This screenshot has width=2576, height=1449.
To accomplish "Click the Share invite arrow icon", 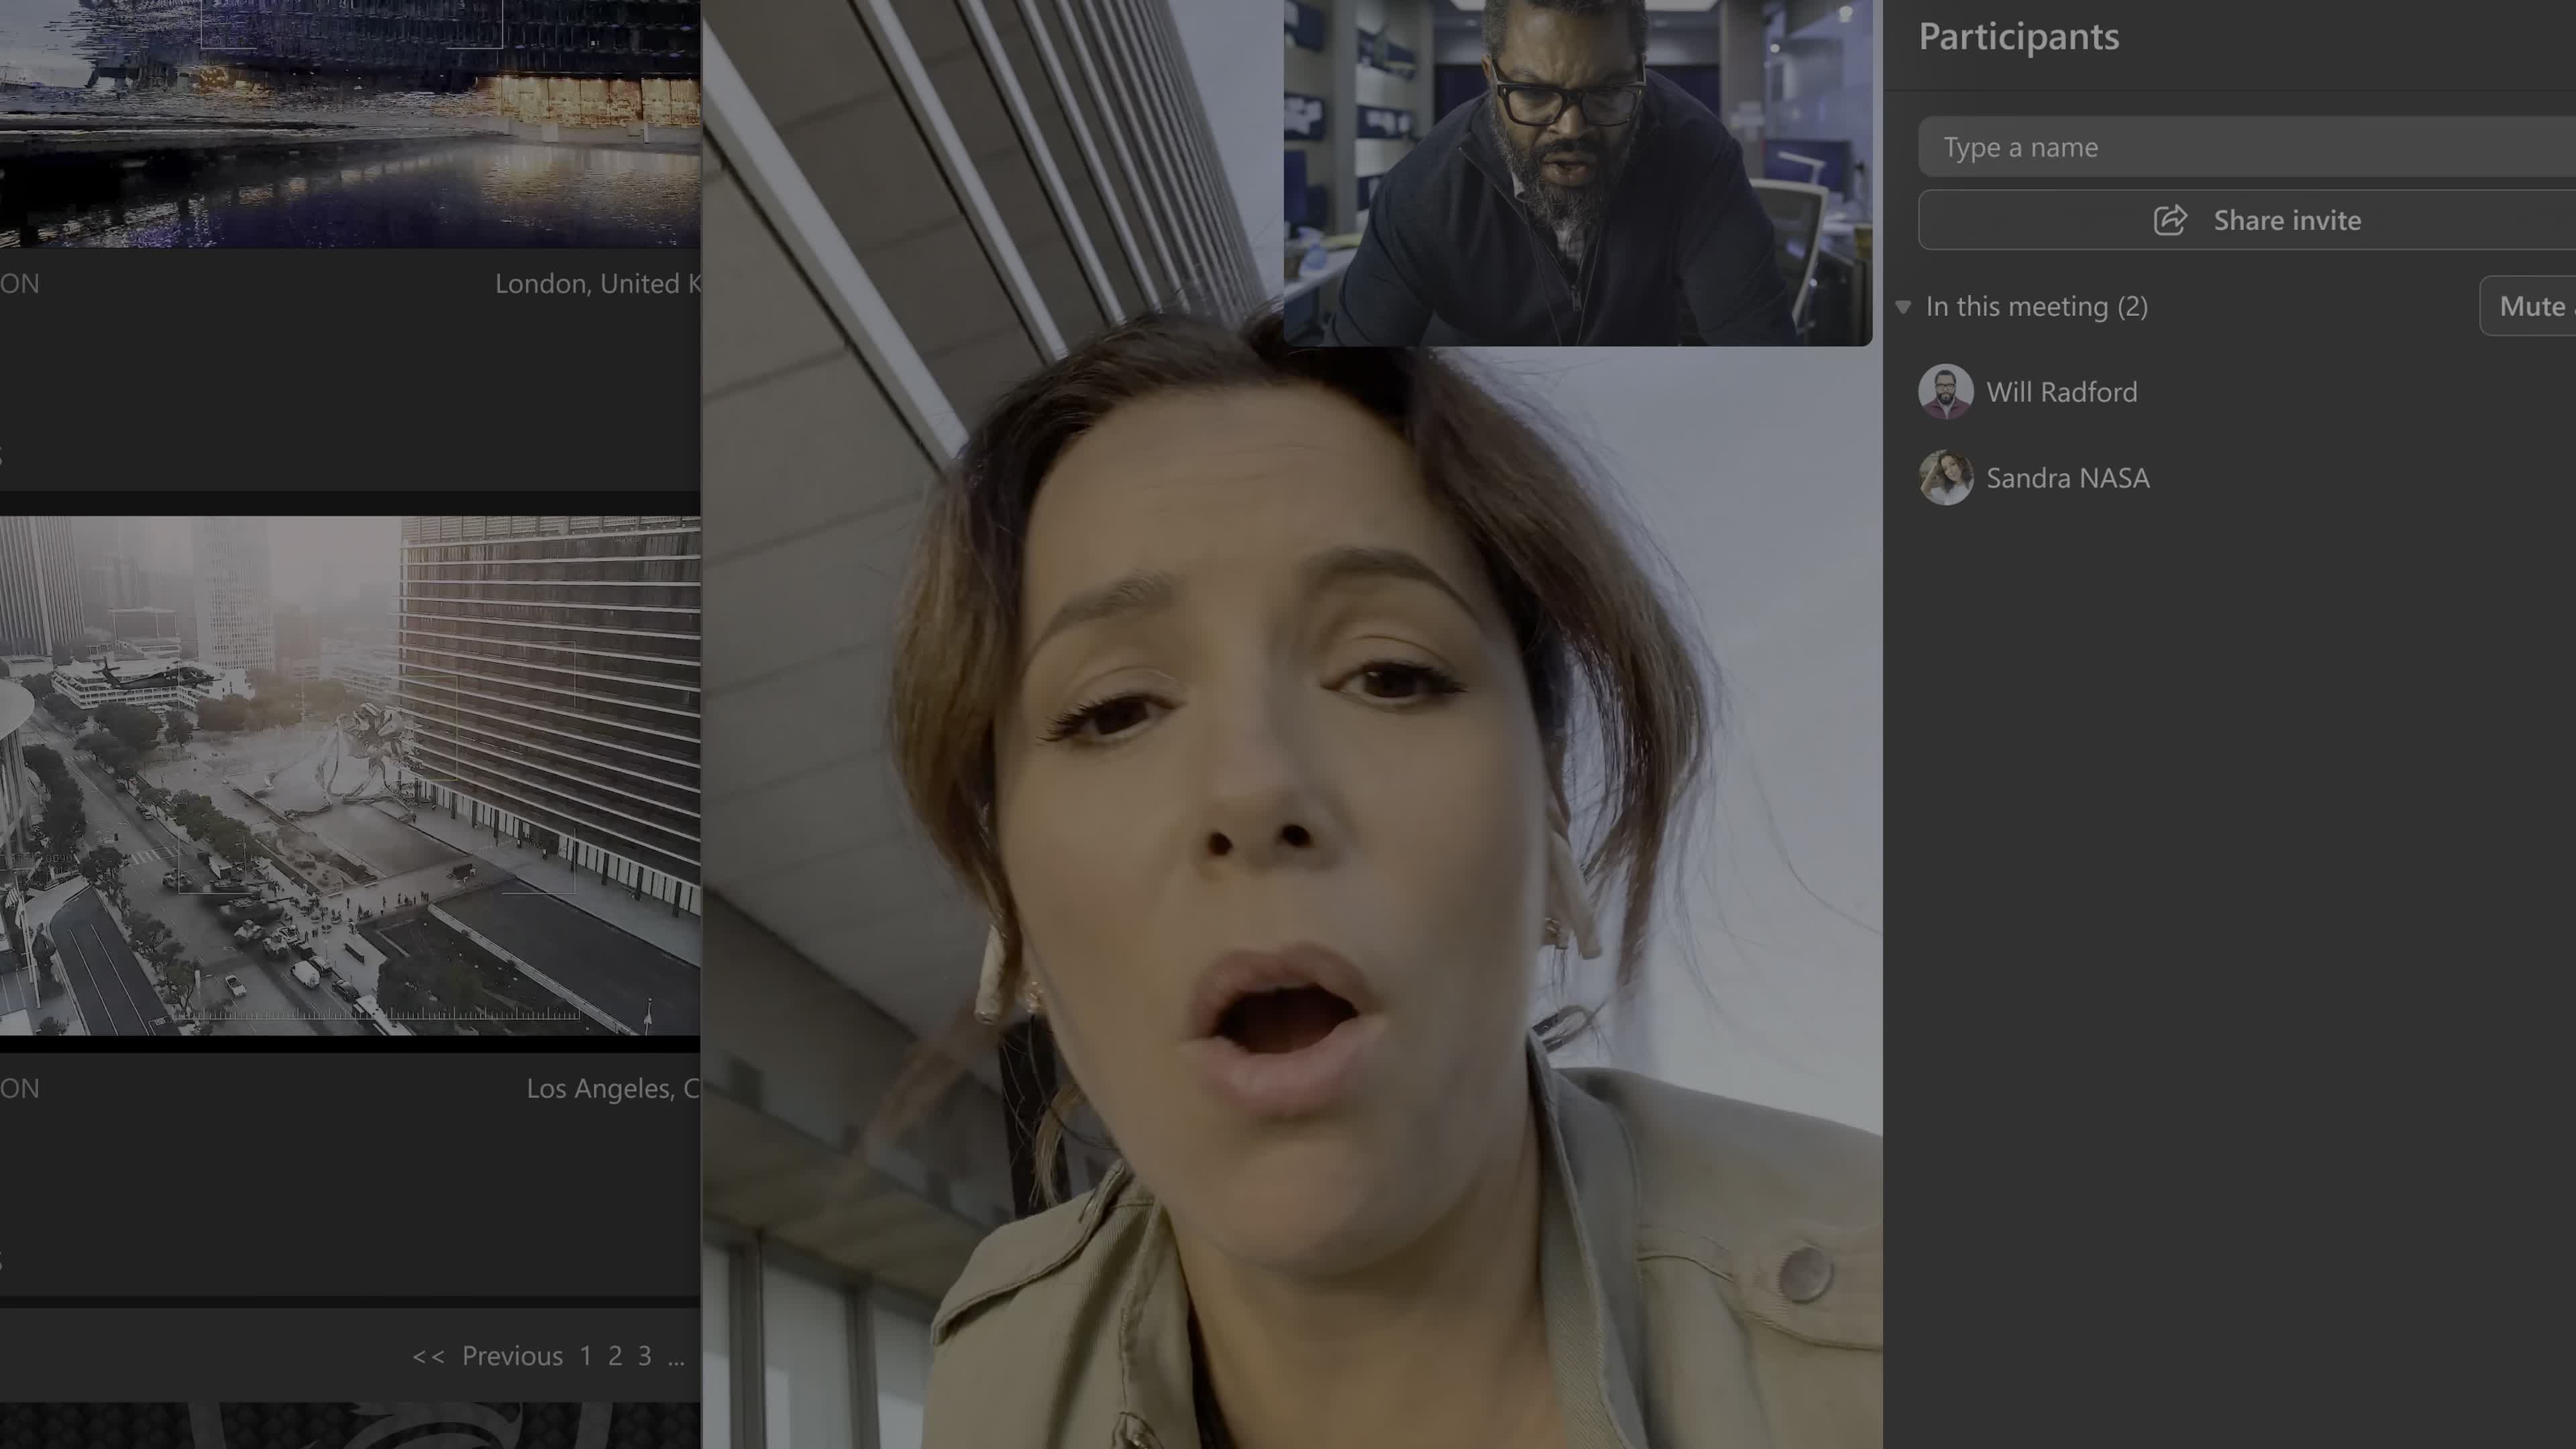I will point(2169,220).
